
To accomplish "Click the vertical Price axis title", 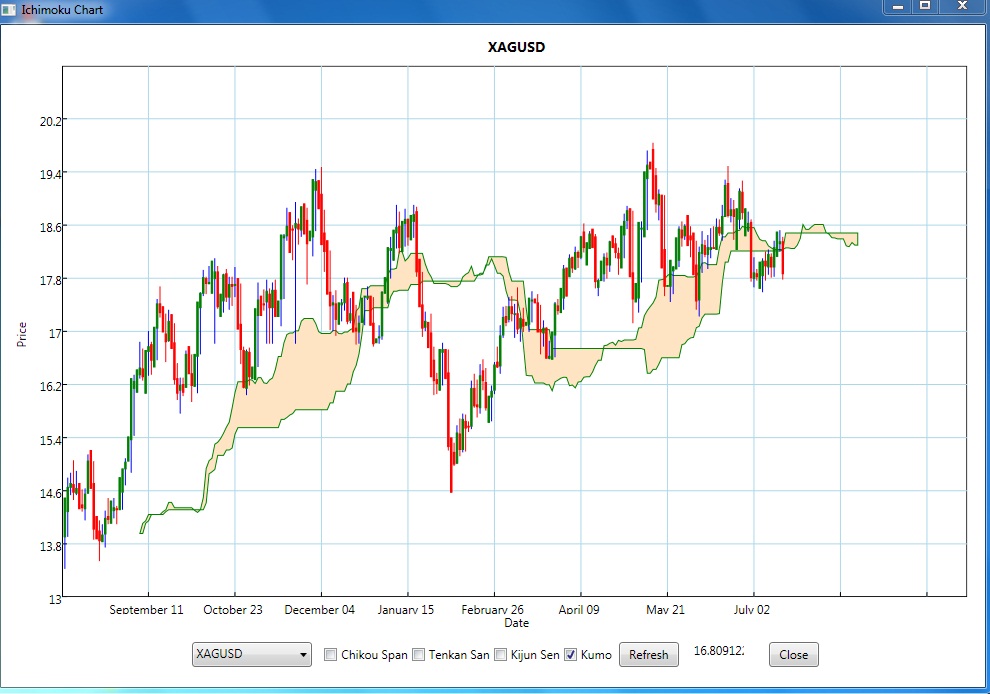I will click(x=22, y=333).
